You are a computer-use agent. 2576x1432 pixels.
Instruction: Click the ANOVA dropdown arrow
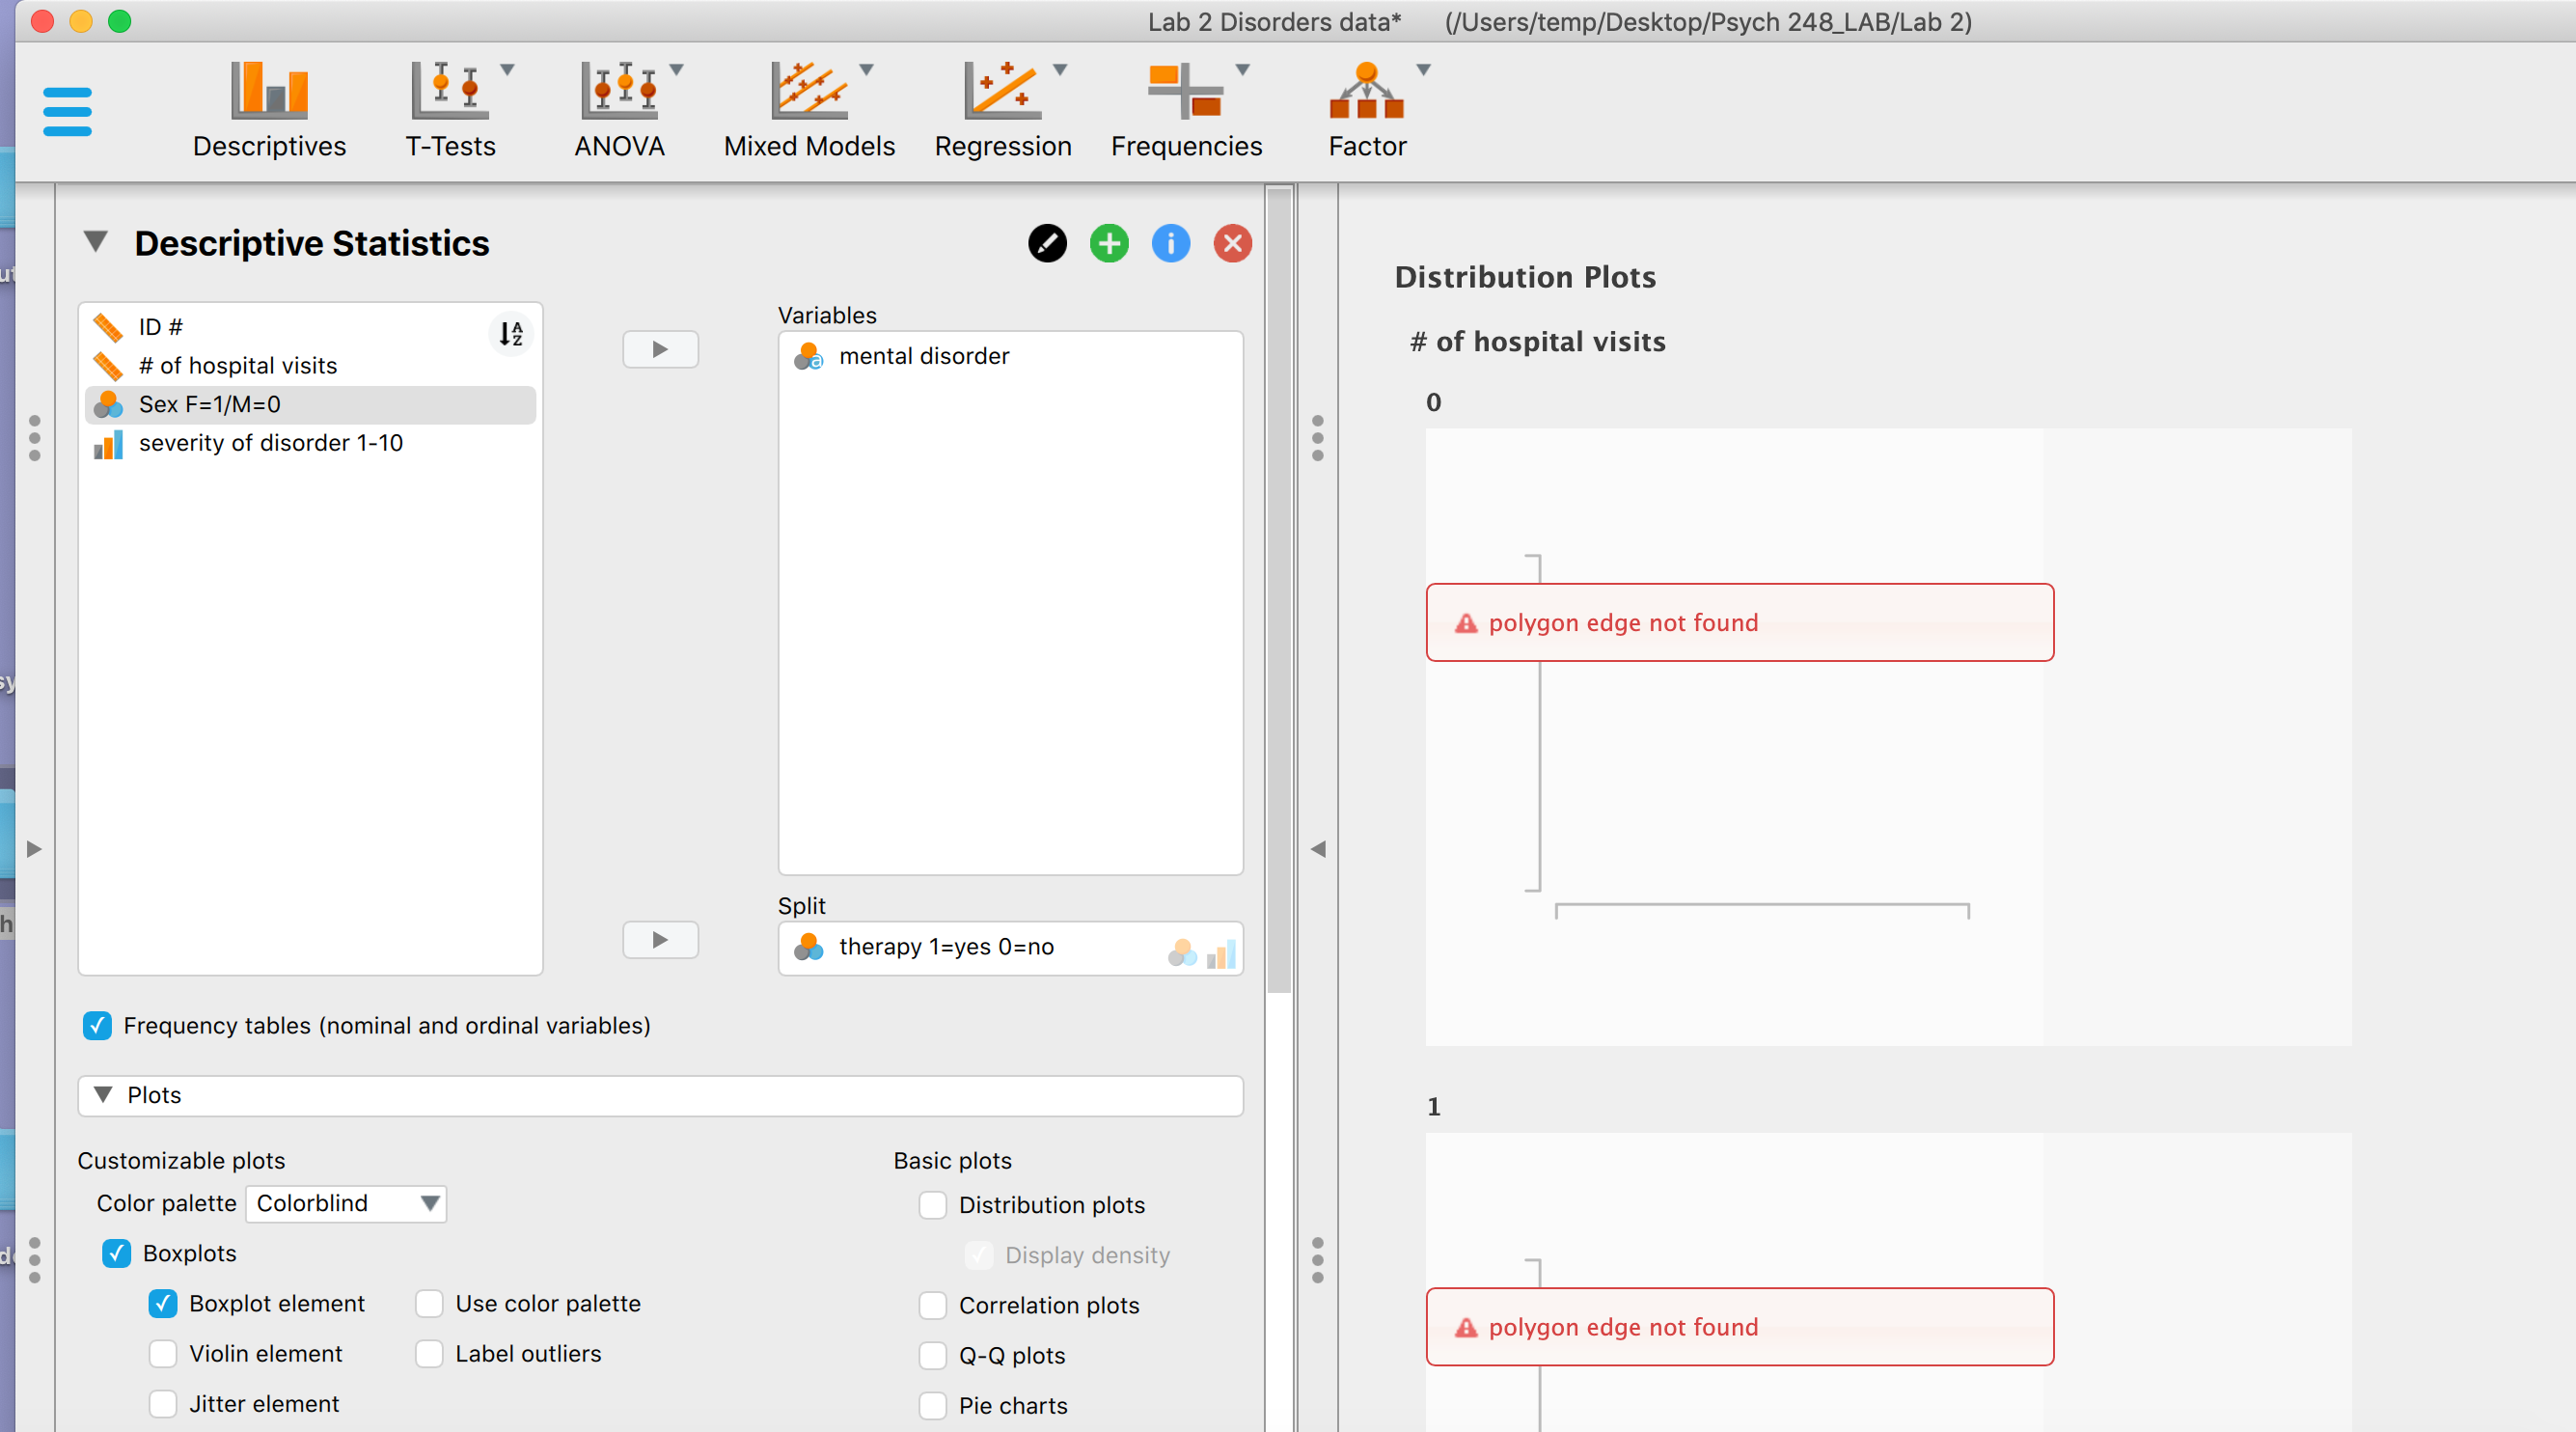(x=676, y=70)
